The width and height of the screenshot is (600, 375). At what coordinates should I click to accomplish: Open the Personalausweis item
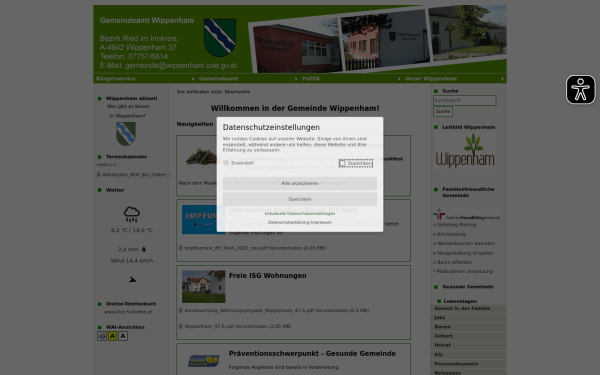tap(468, 364)
